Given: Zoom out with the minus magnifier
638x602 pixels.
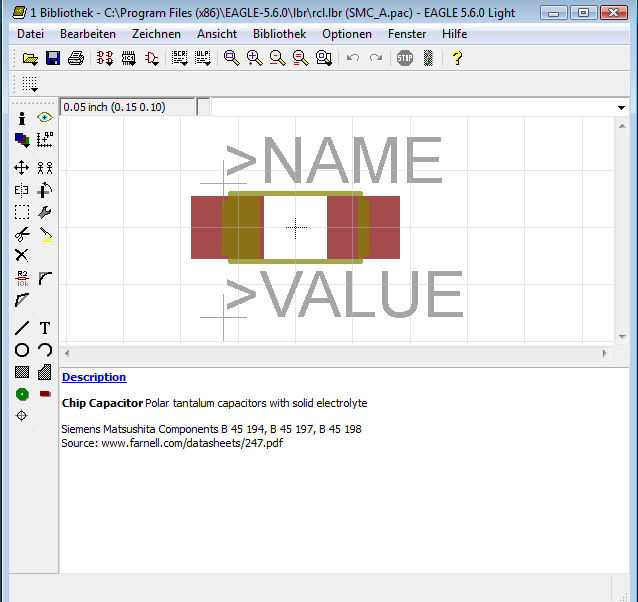Looking at the screenshot, I should tap(277, 58).
